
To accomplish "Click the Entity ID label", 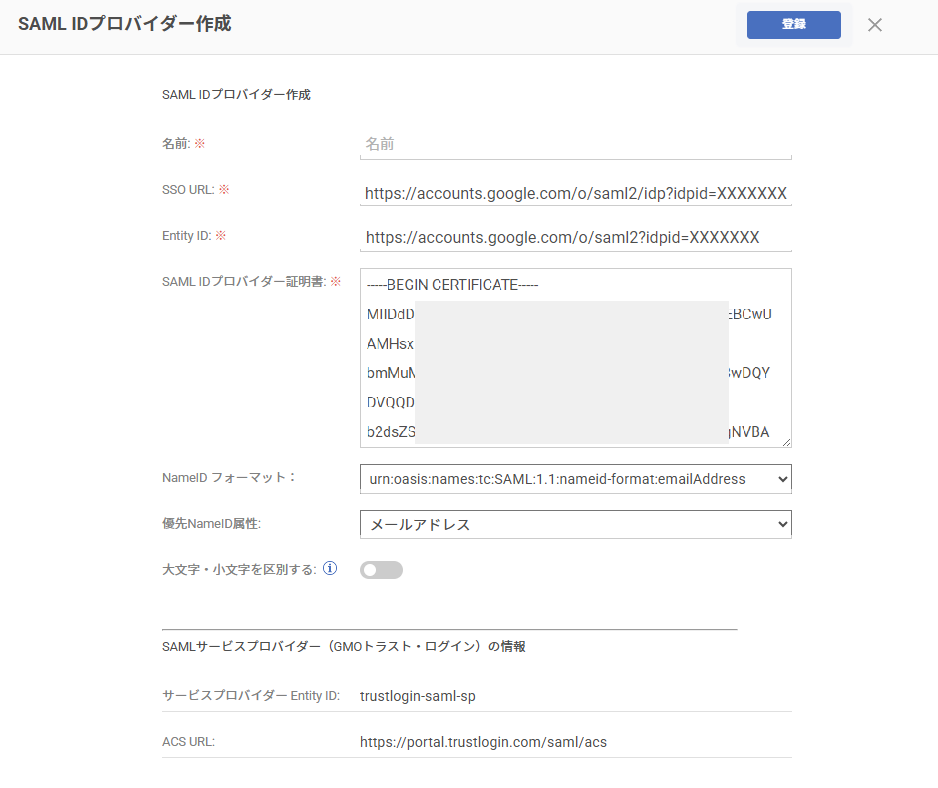I will tap(187, 236).
